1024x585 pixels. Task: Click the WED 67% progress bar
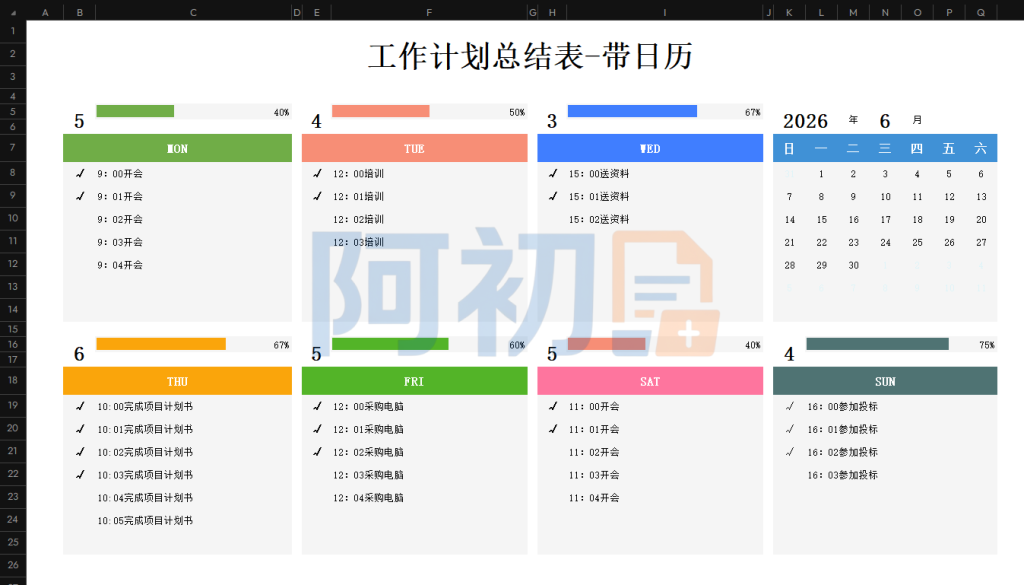[632, 111]
